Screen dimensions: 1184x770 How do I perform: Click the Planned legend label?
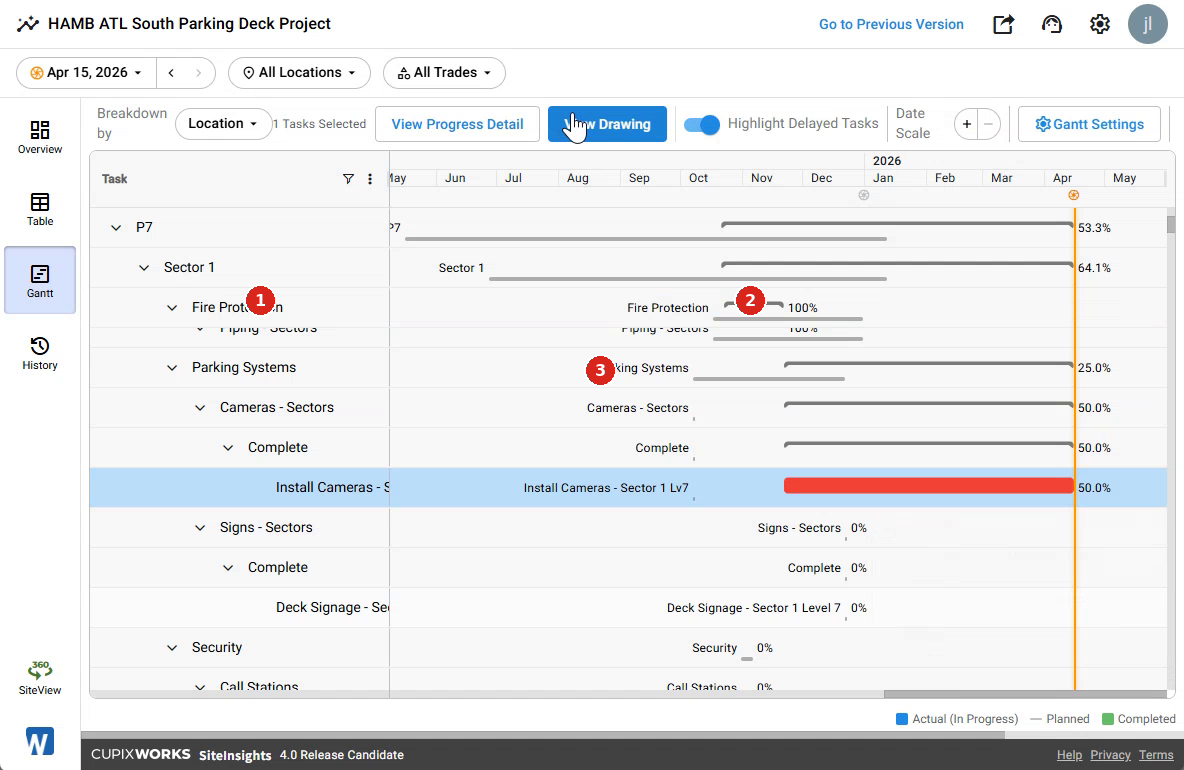(x=1068, y=719)
